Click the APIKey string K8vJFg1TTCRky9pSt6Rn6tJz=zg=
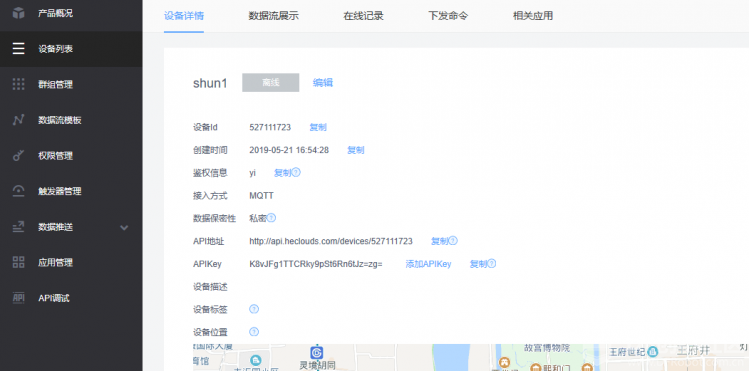The width and height of the screenshot is (749, 371). point(316,264)
